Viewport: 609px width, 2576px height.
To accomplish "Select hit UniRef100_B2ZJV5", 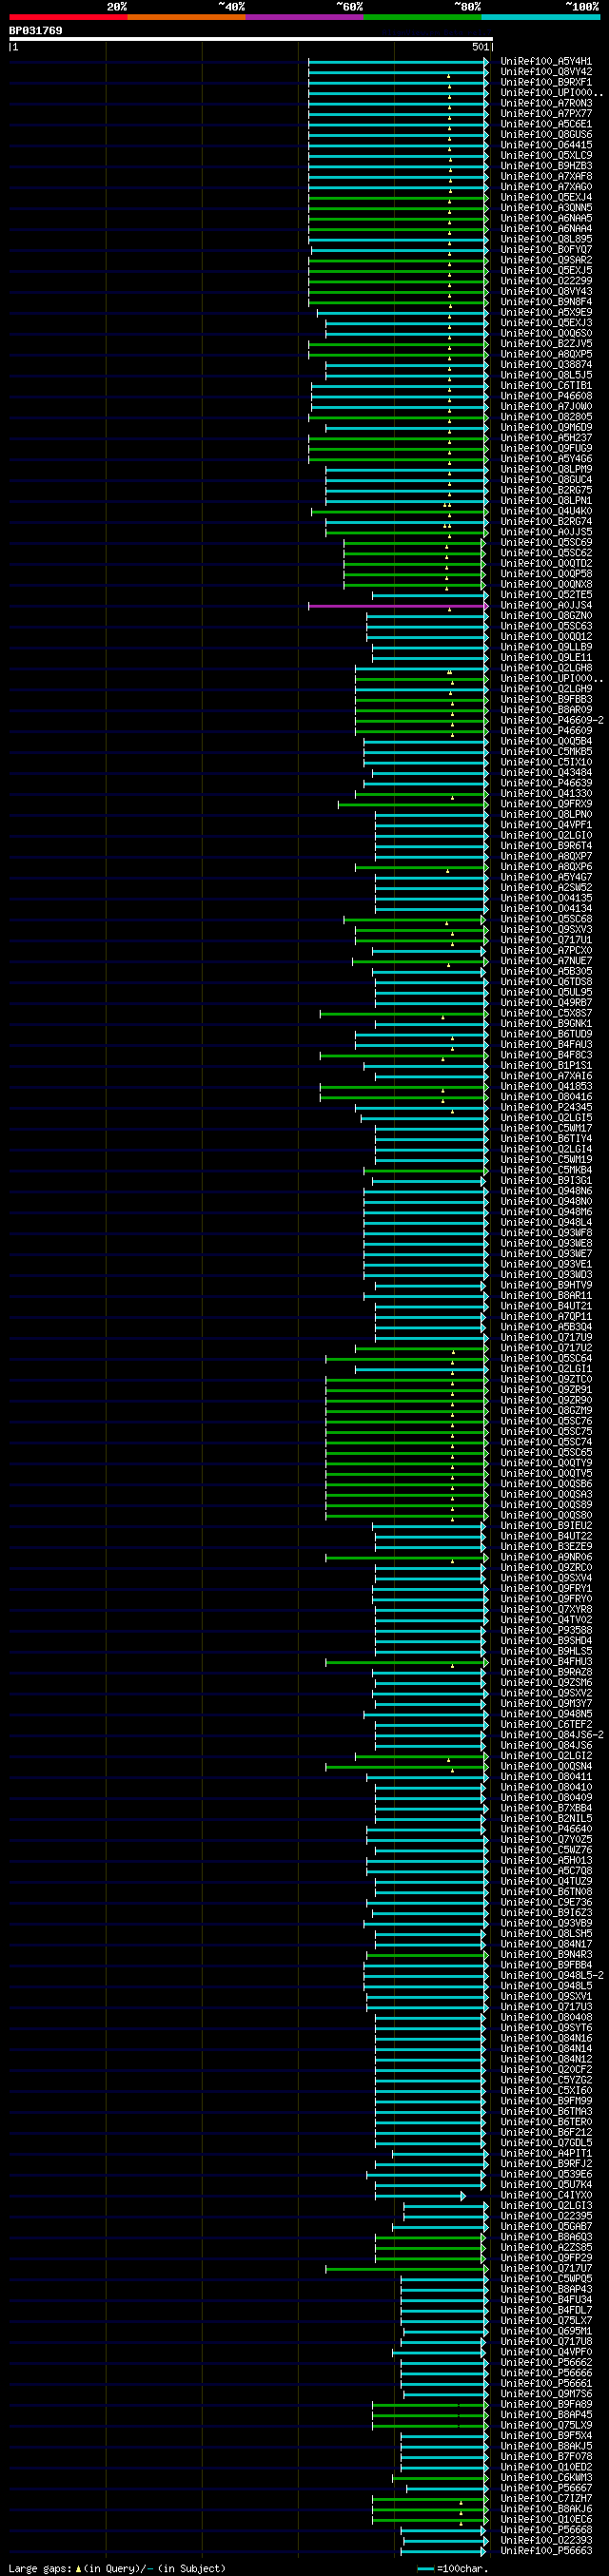I will [x=546, y=344].
